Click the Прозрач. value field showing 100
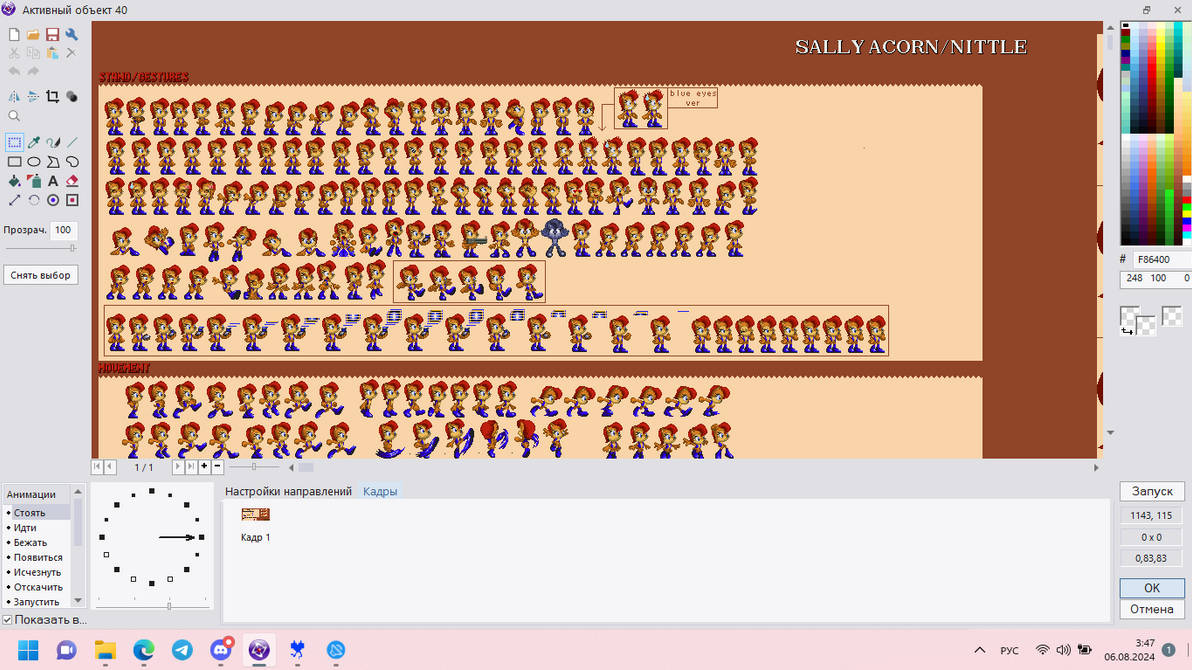This screenshot has width=1192, height=670. pos(65,230)
